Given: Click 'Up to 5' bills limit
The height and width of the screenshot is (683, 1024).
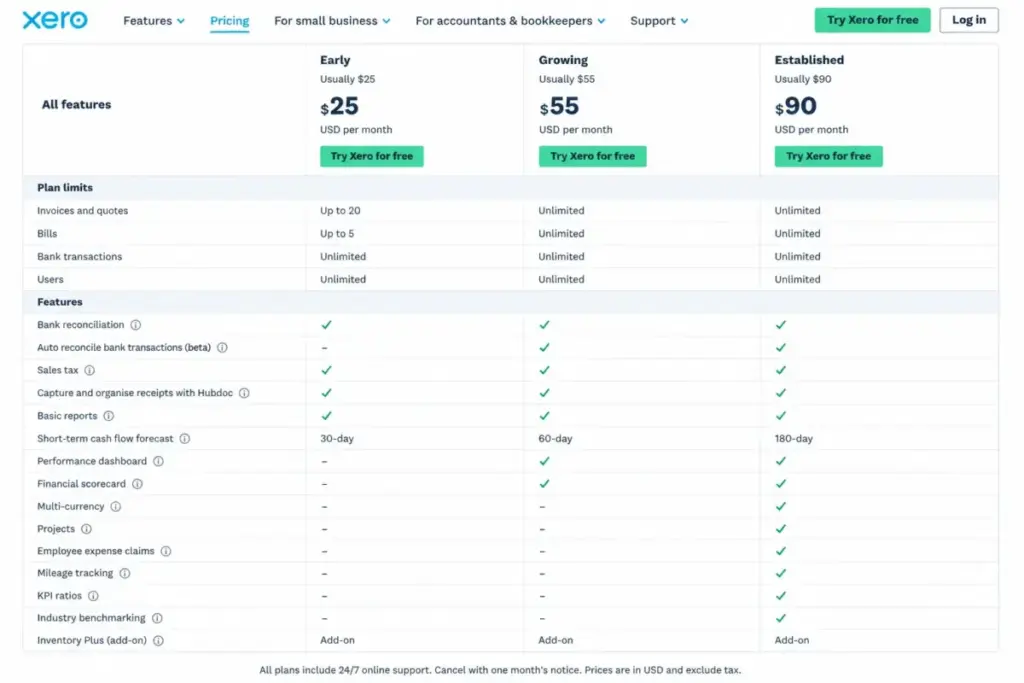Looking at the screenshot, I should tap(337, 234).
